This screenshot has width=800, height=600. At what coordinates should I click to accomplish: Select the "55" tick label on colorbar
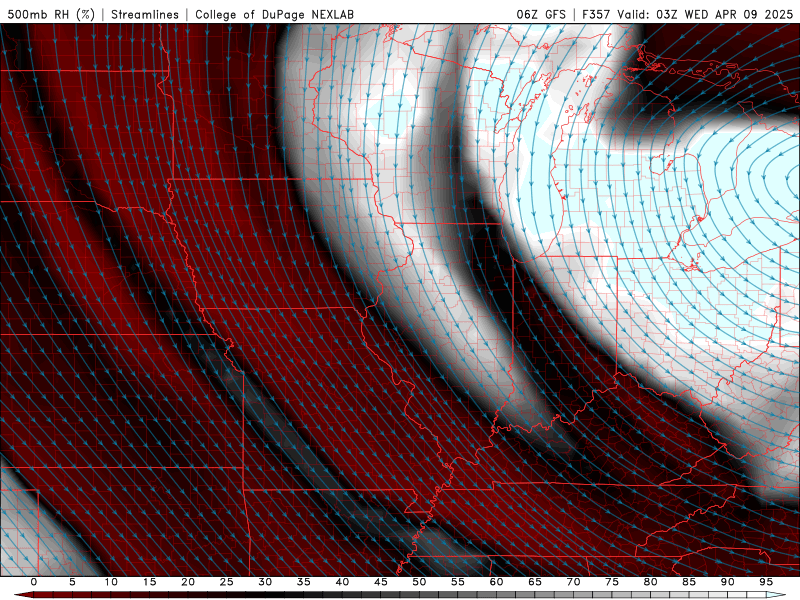point(458,582)
